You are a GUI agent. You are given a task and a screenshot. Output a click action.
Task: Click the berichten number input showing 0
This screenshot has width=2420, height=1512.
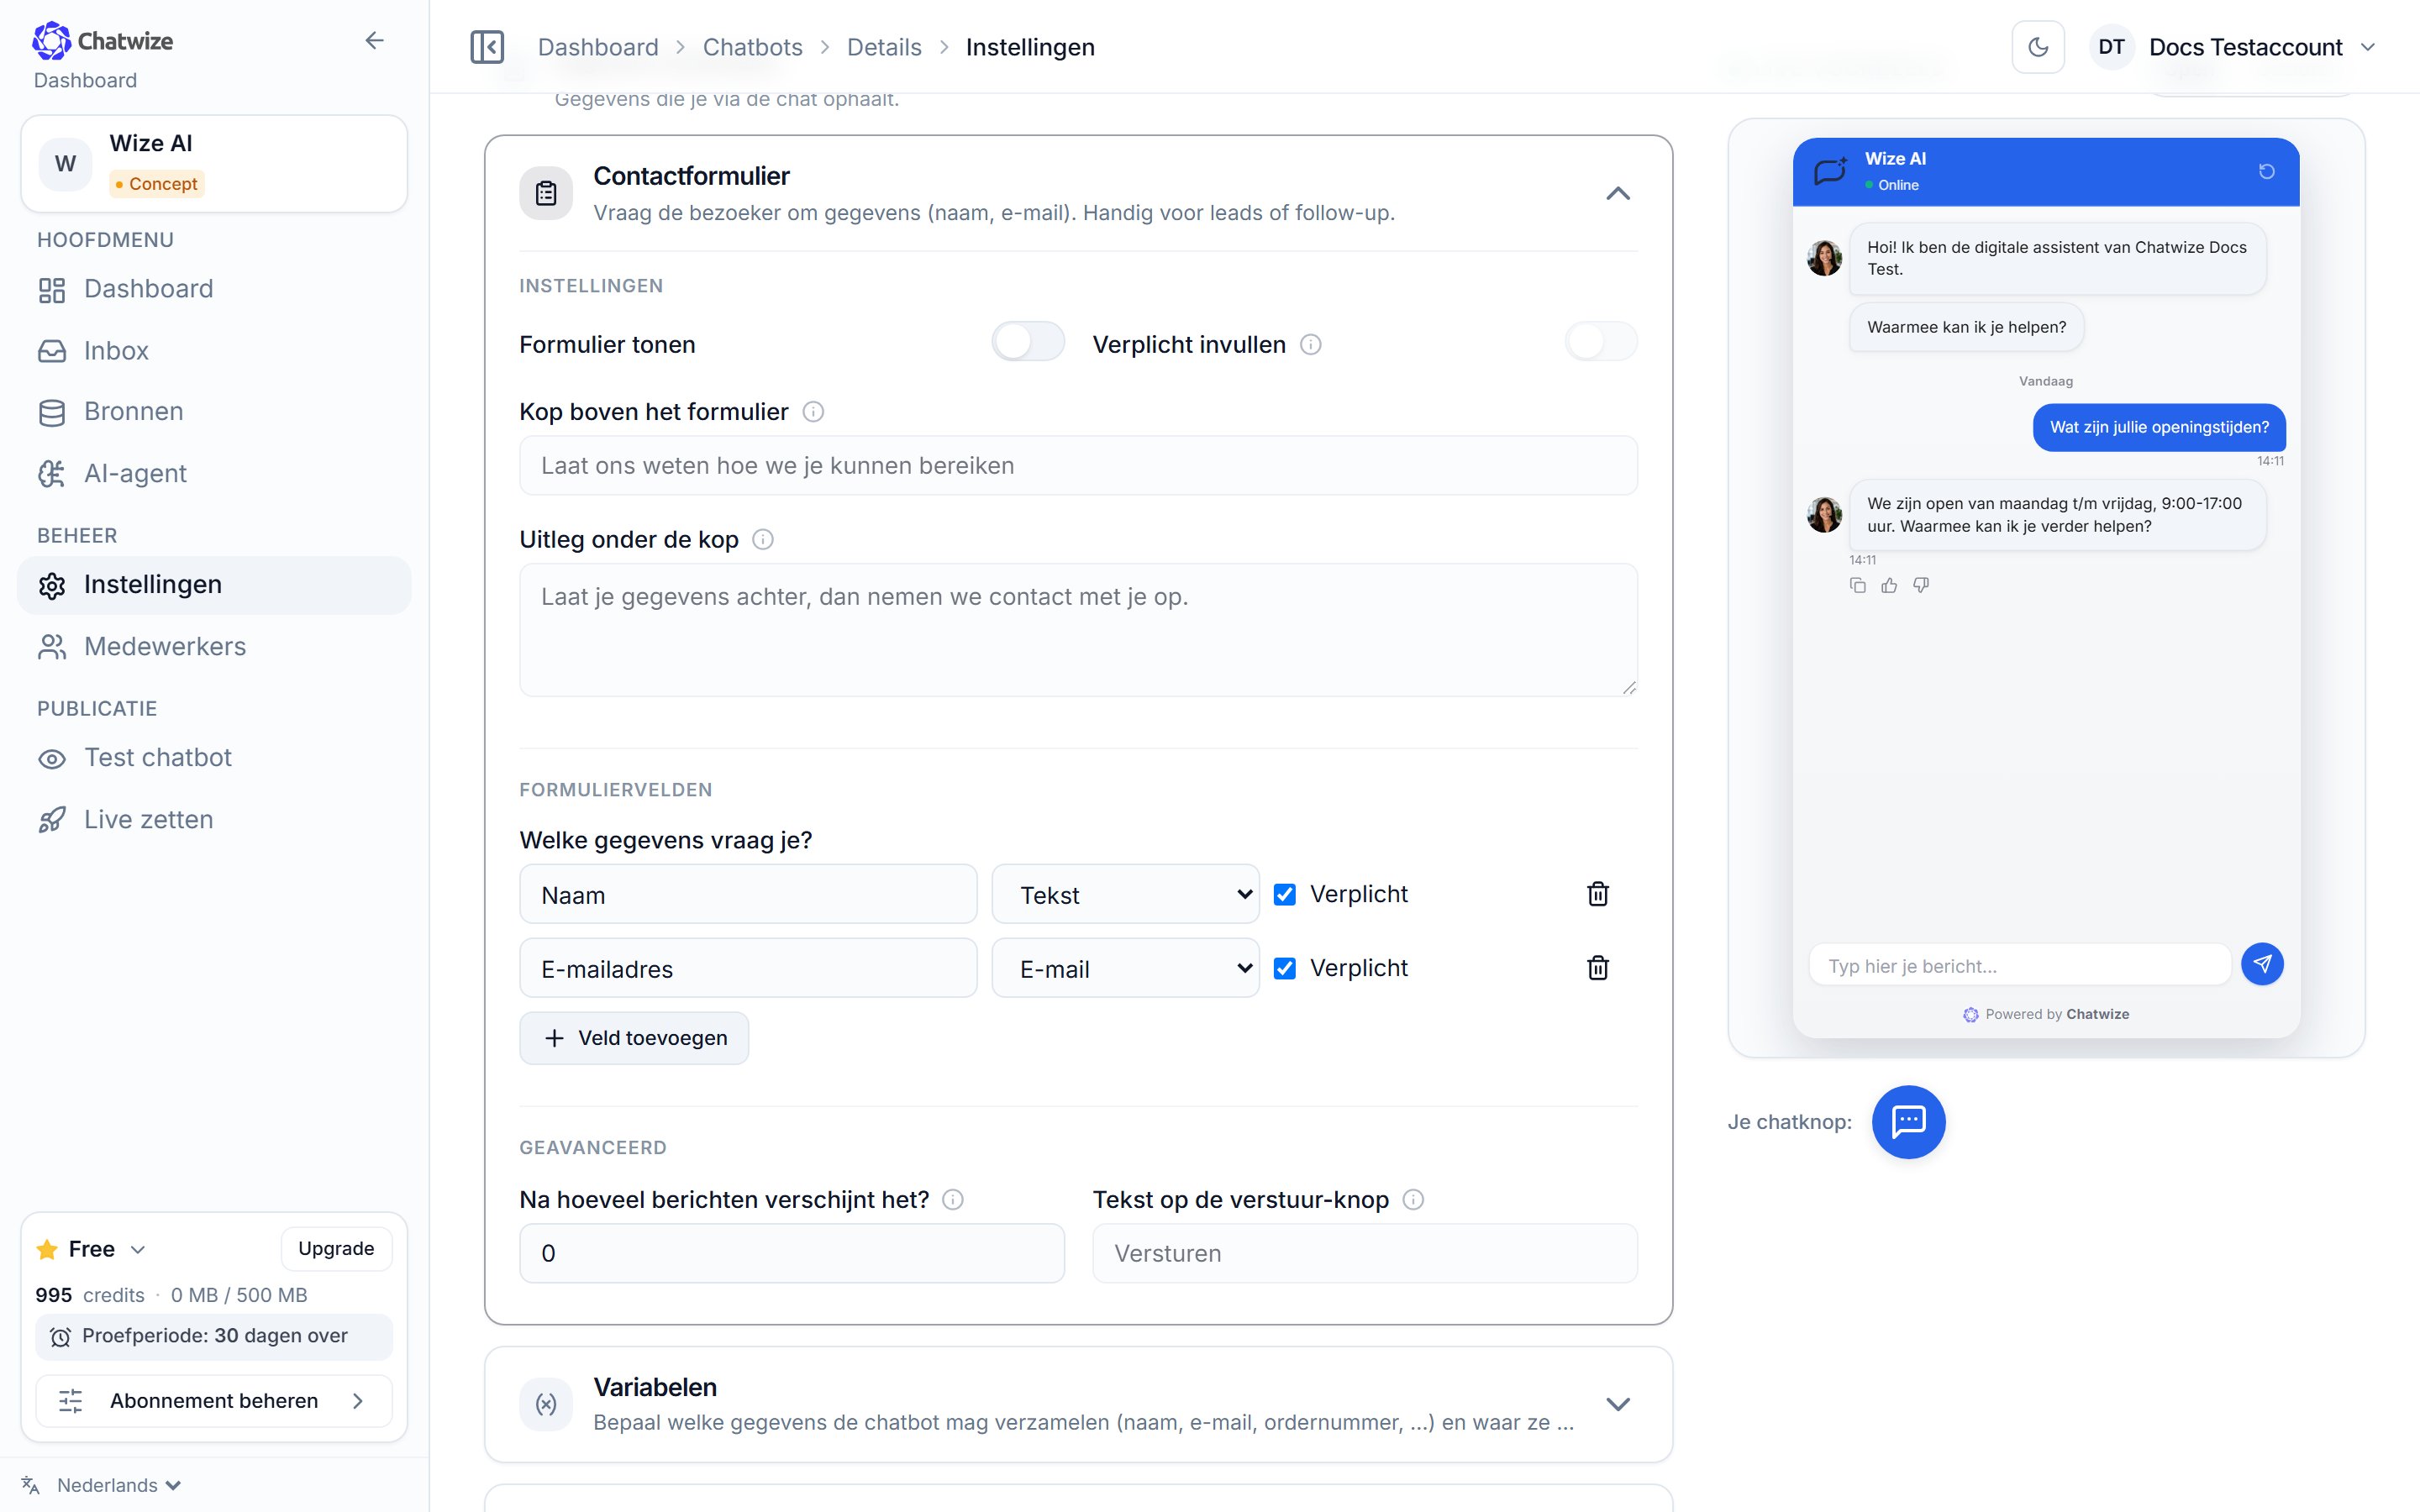[x=792, y=1254]
